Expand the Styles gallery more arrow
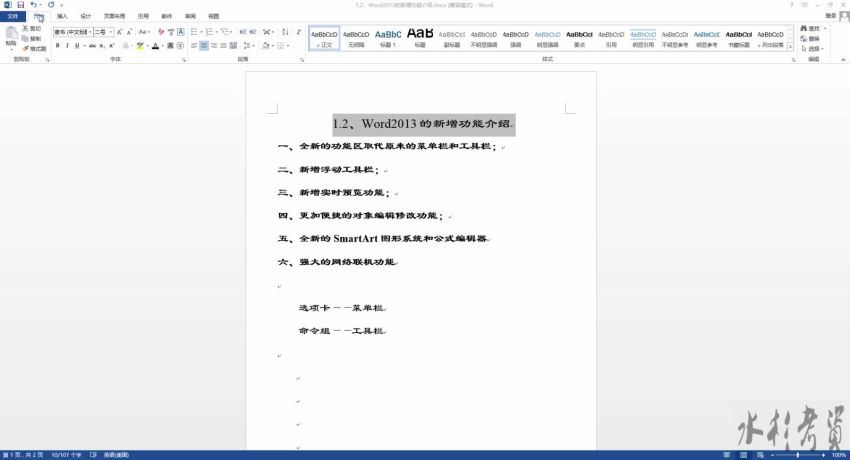 790,47
